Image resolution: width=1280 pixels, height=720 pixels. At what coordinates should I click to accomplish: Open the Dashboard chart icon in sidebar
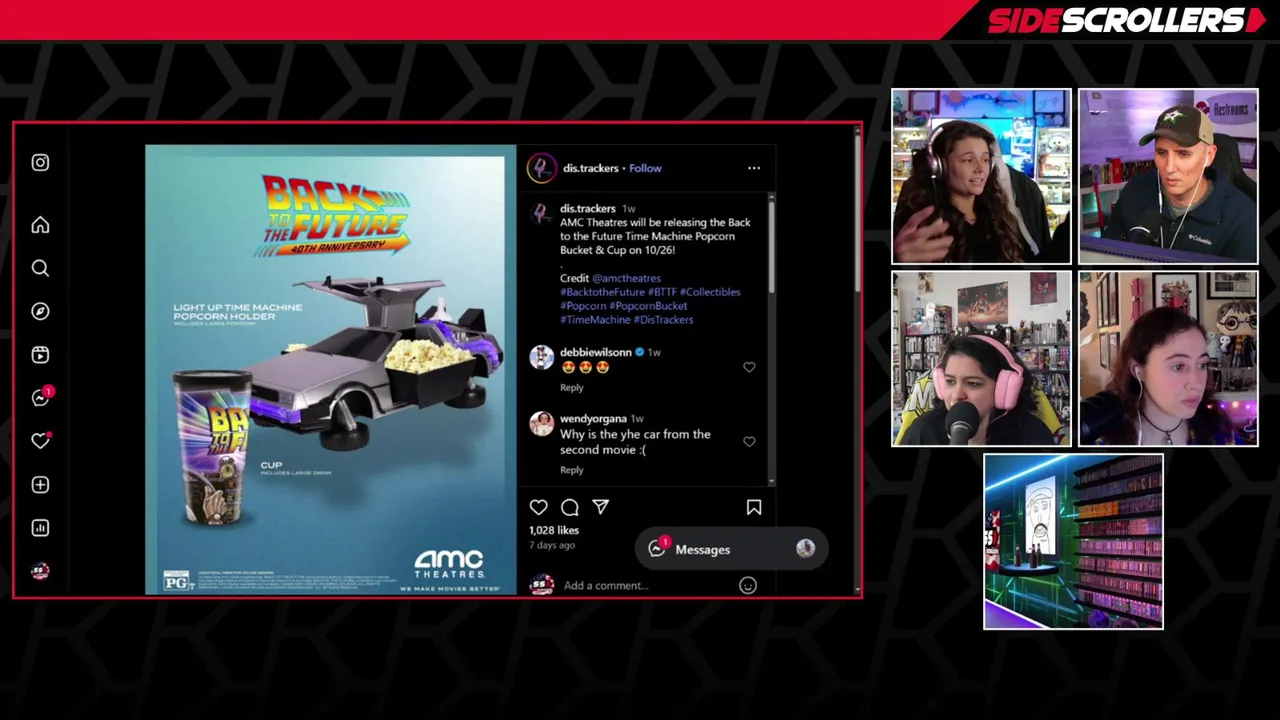[x=40, y=527]
